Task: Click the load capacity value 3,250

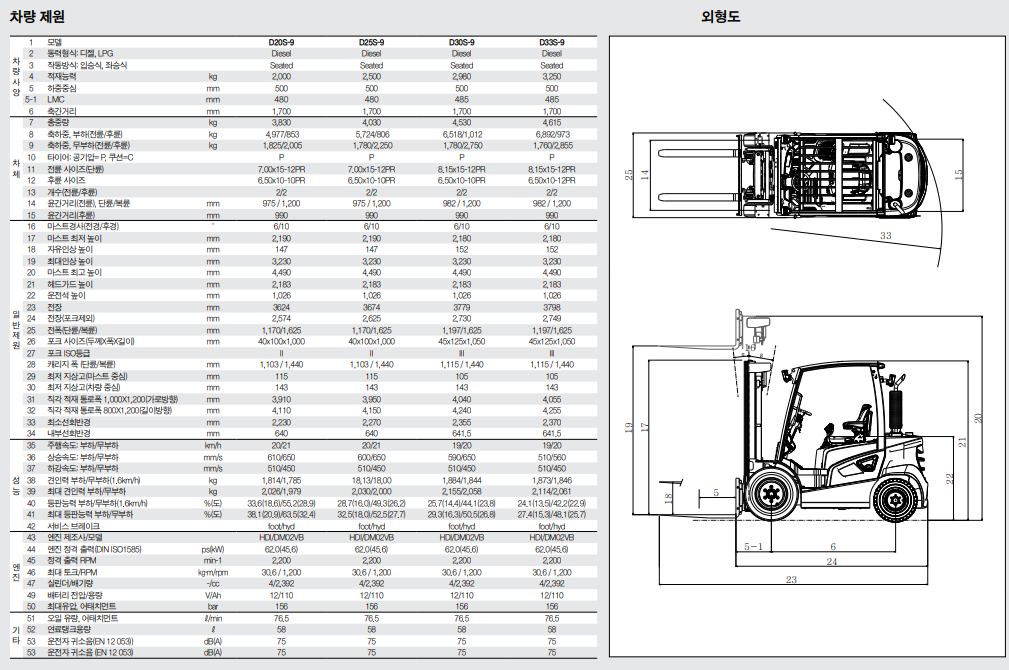Action: 551,77
